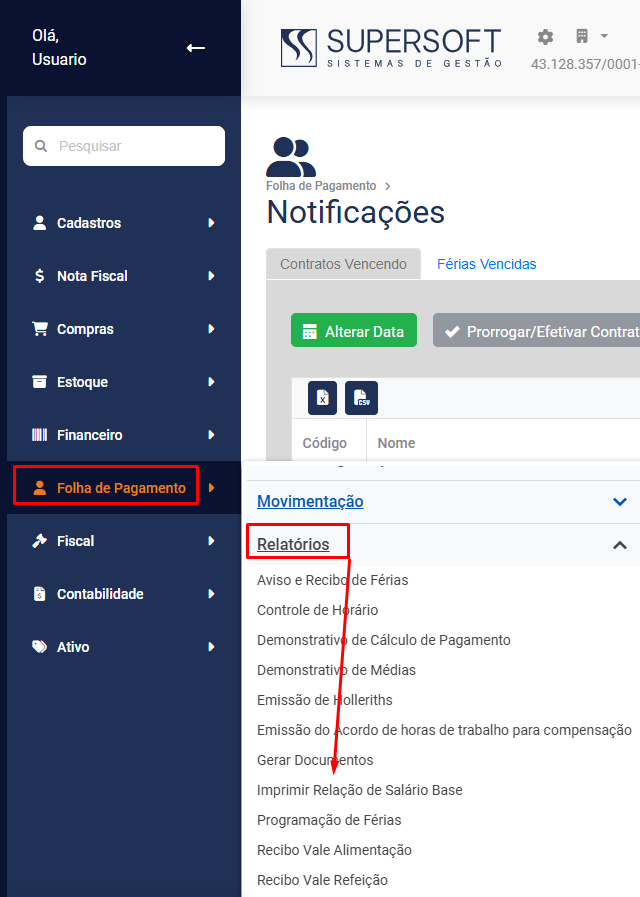Collapse the Relatórios section chevron
This screenshot has width=640, height=897.
point(620,545)
